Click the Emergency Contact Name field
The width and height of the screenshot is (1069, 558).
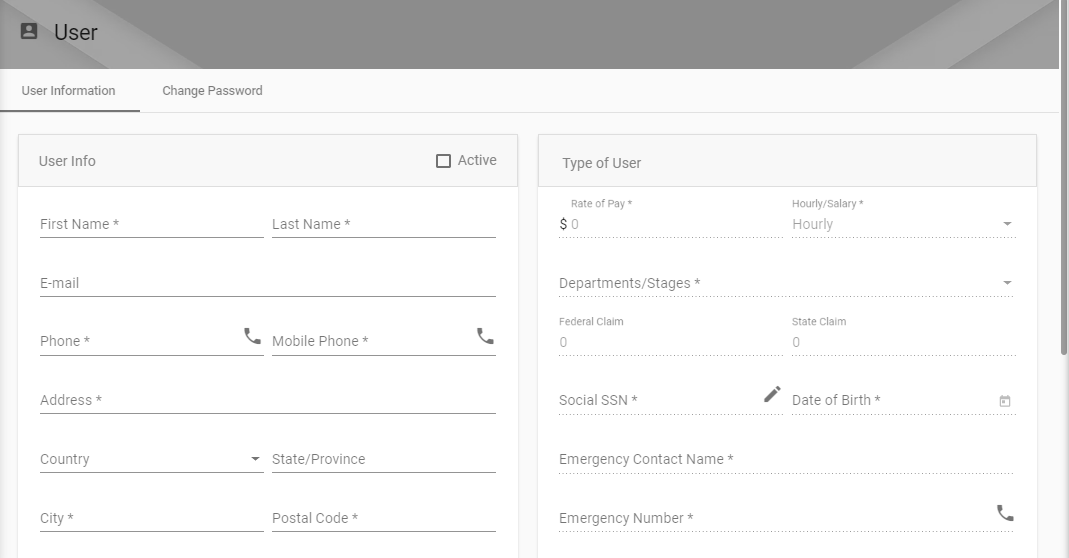[x=785, y=459]
